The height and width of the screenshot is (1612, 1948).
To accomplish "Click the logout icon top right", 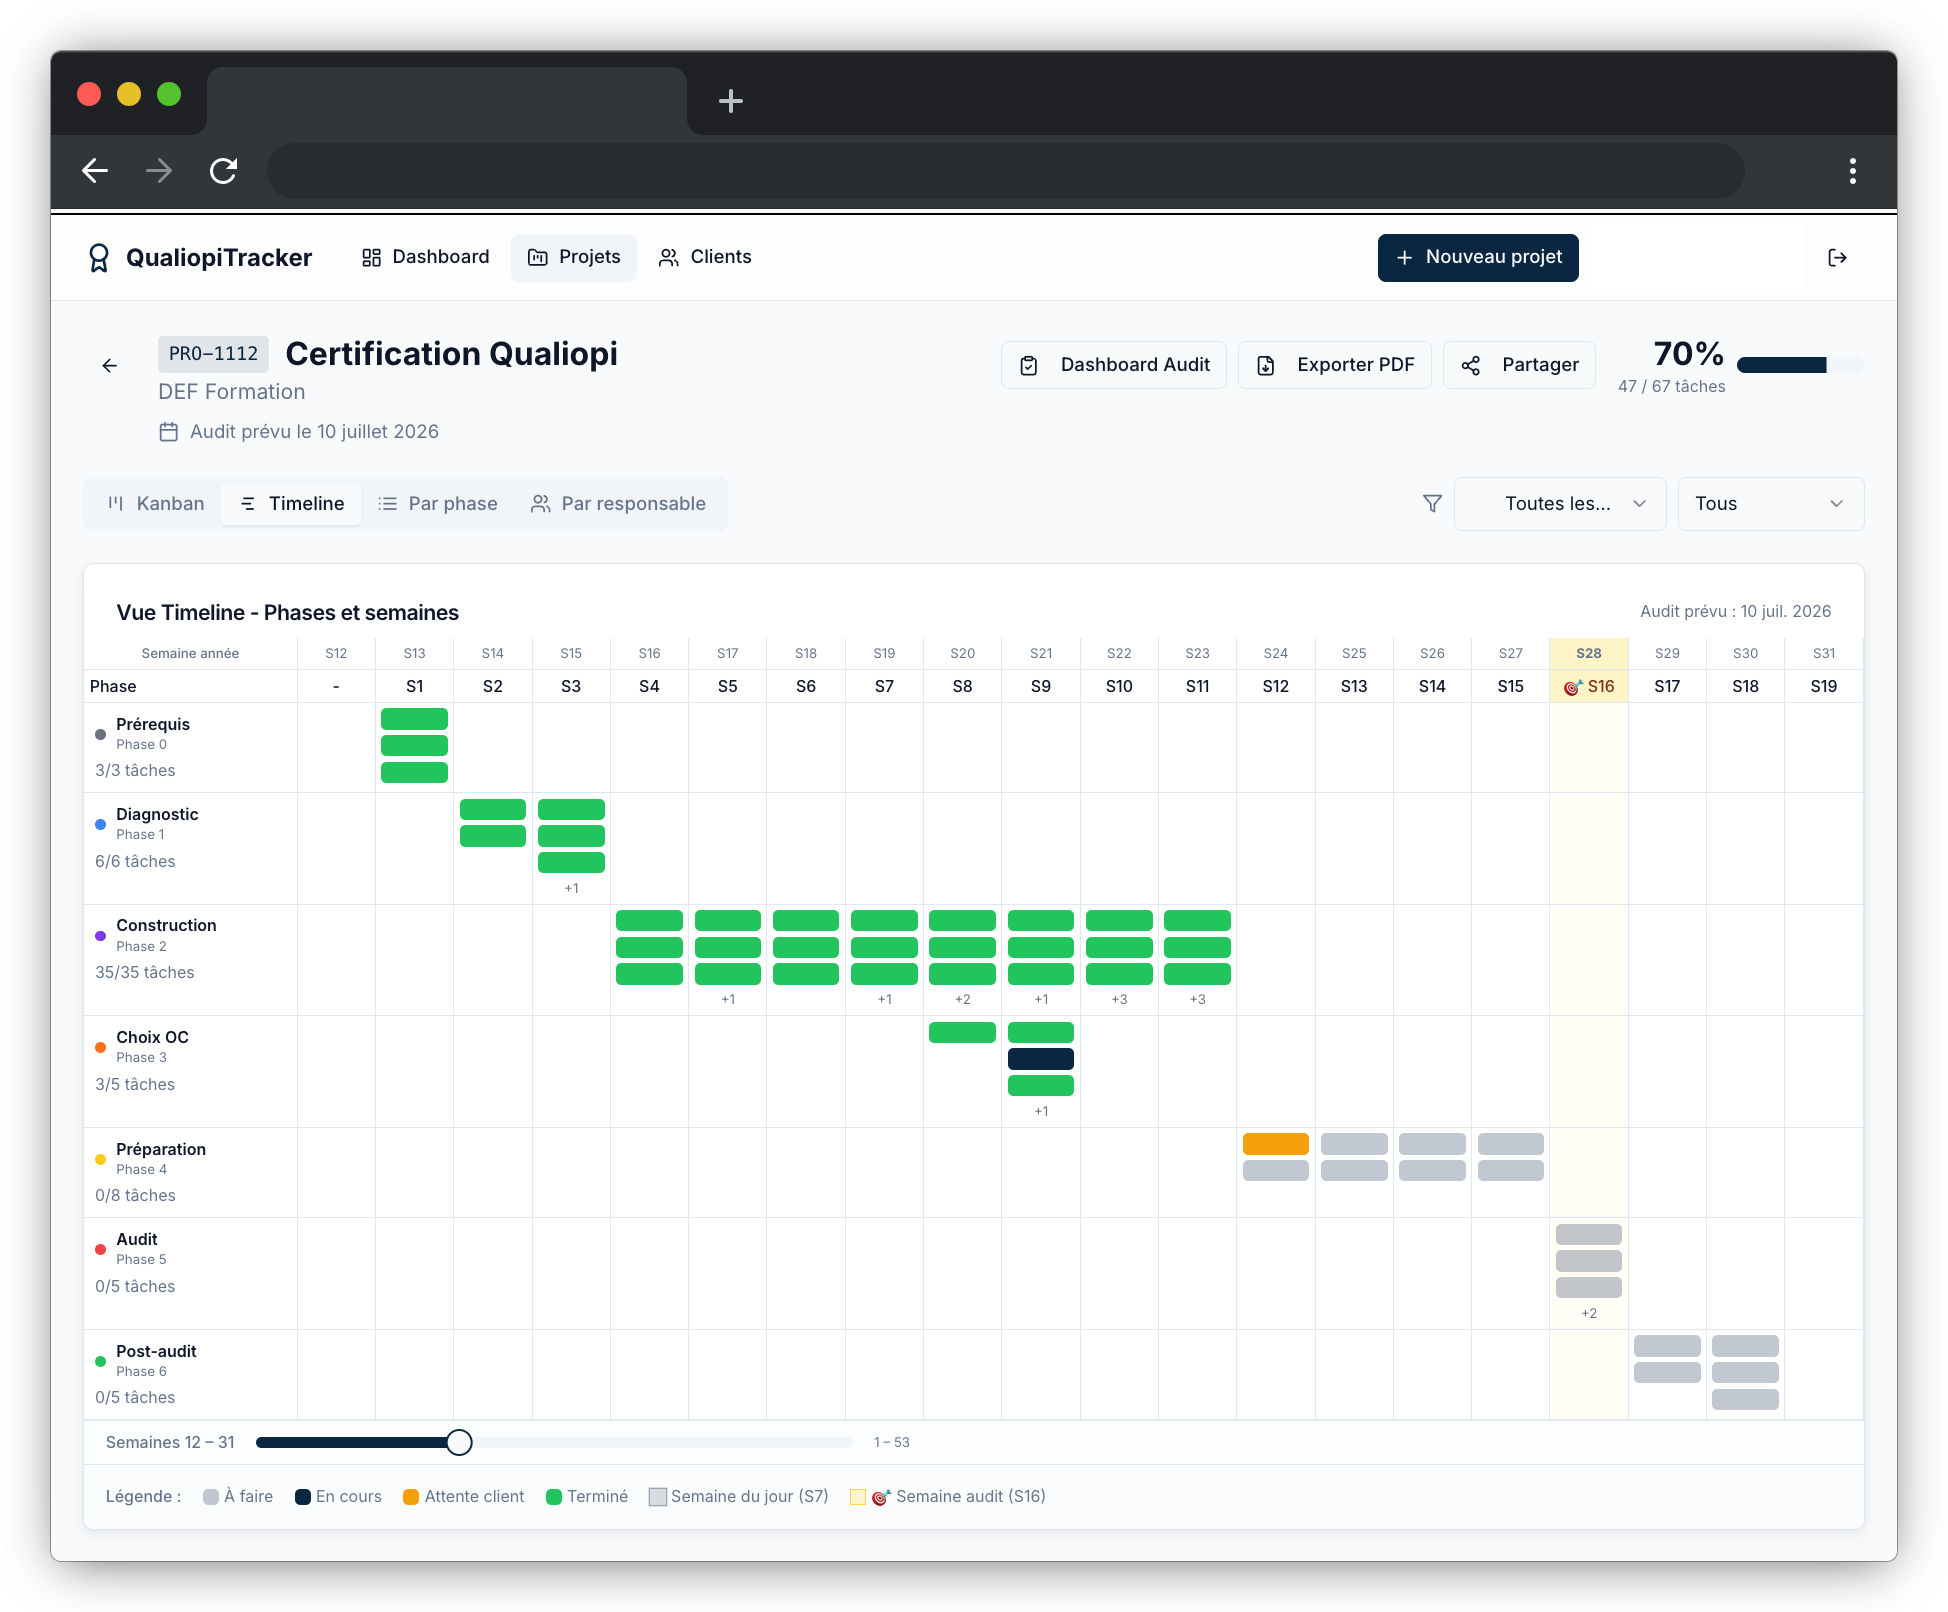I will (1837, 257).
